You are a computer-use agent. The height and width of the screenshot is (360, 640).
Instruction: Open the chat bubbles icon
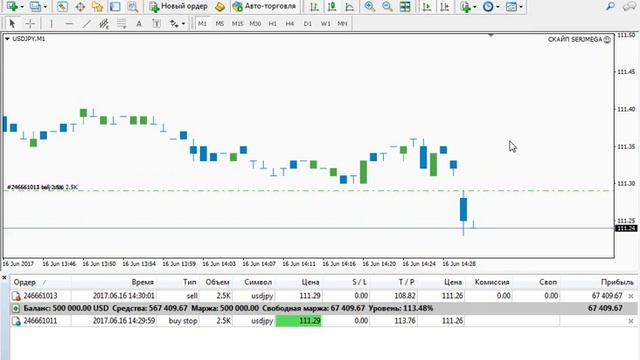629,7
